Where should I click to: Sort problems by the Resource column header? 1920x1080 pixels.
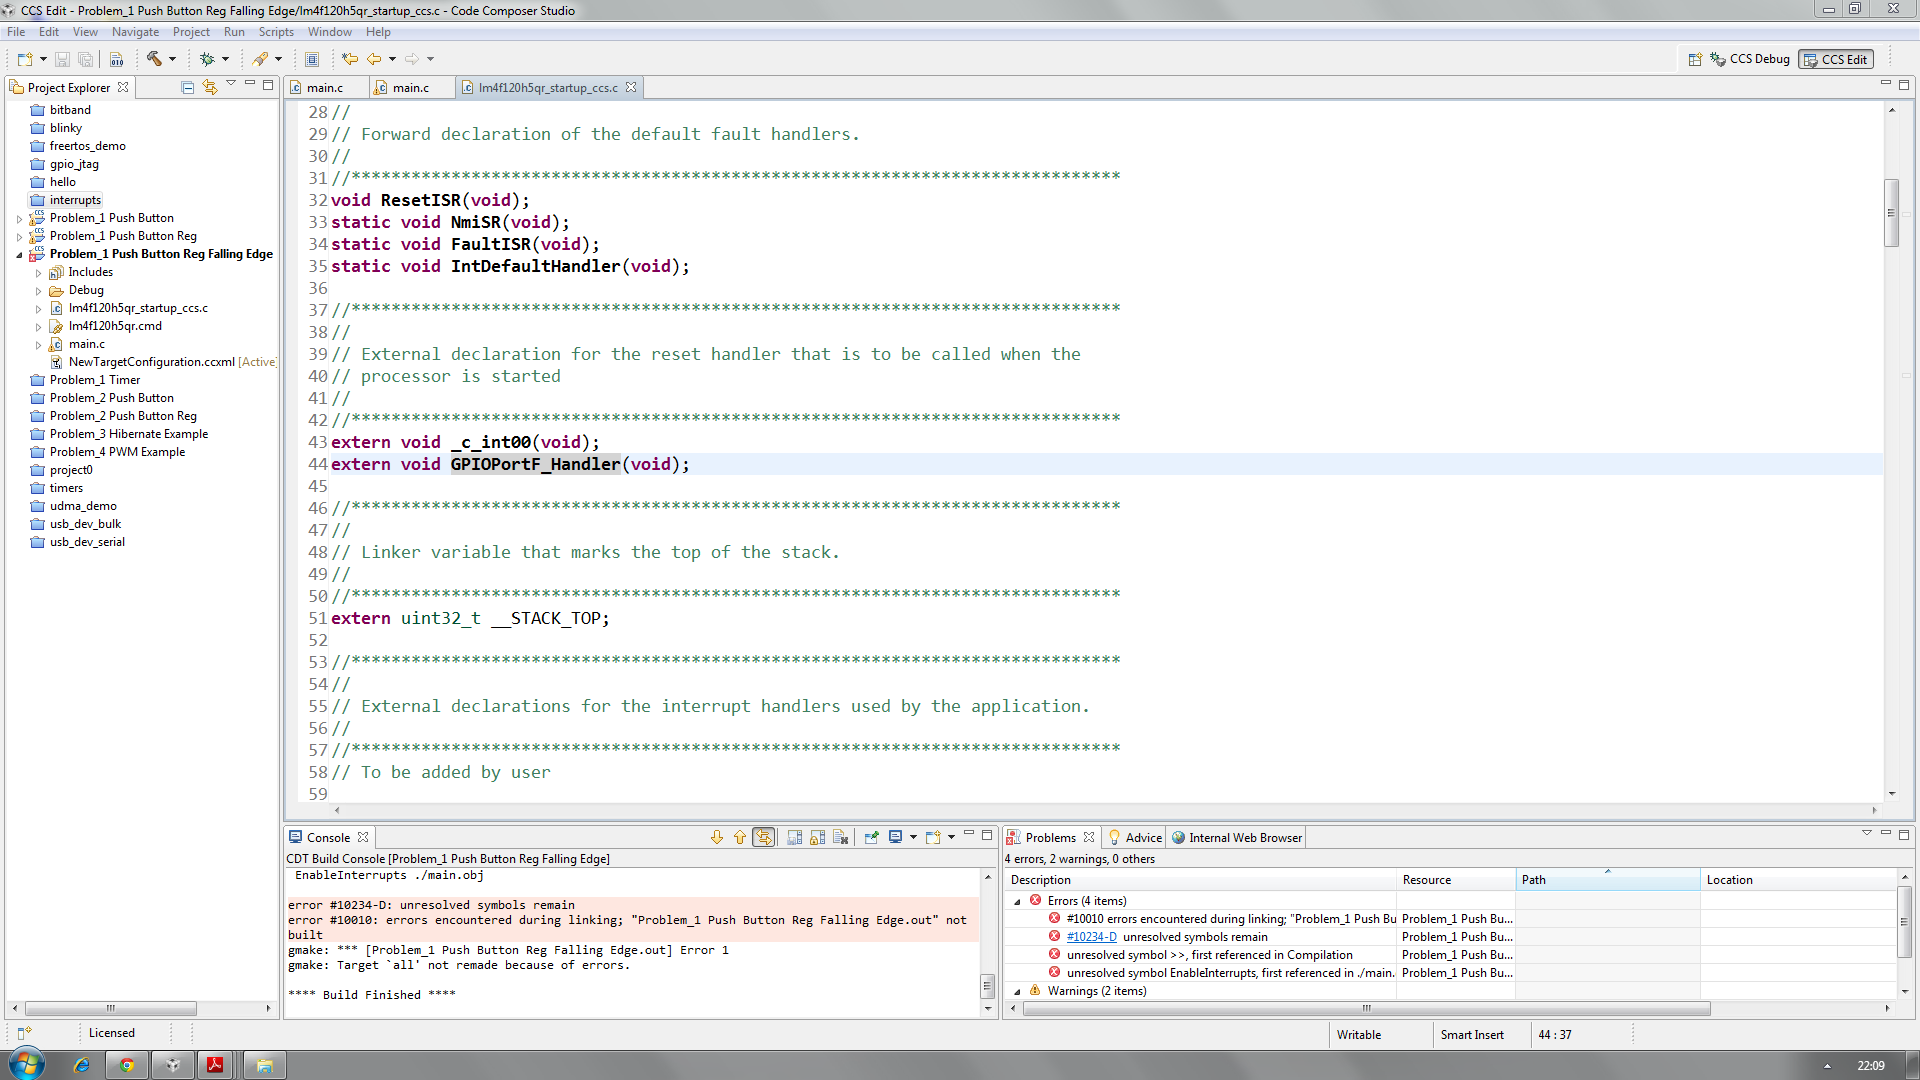[x=1455, y=880]
